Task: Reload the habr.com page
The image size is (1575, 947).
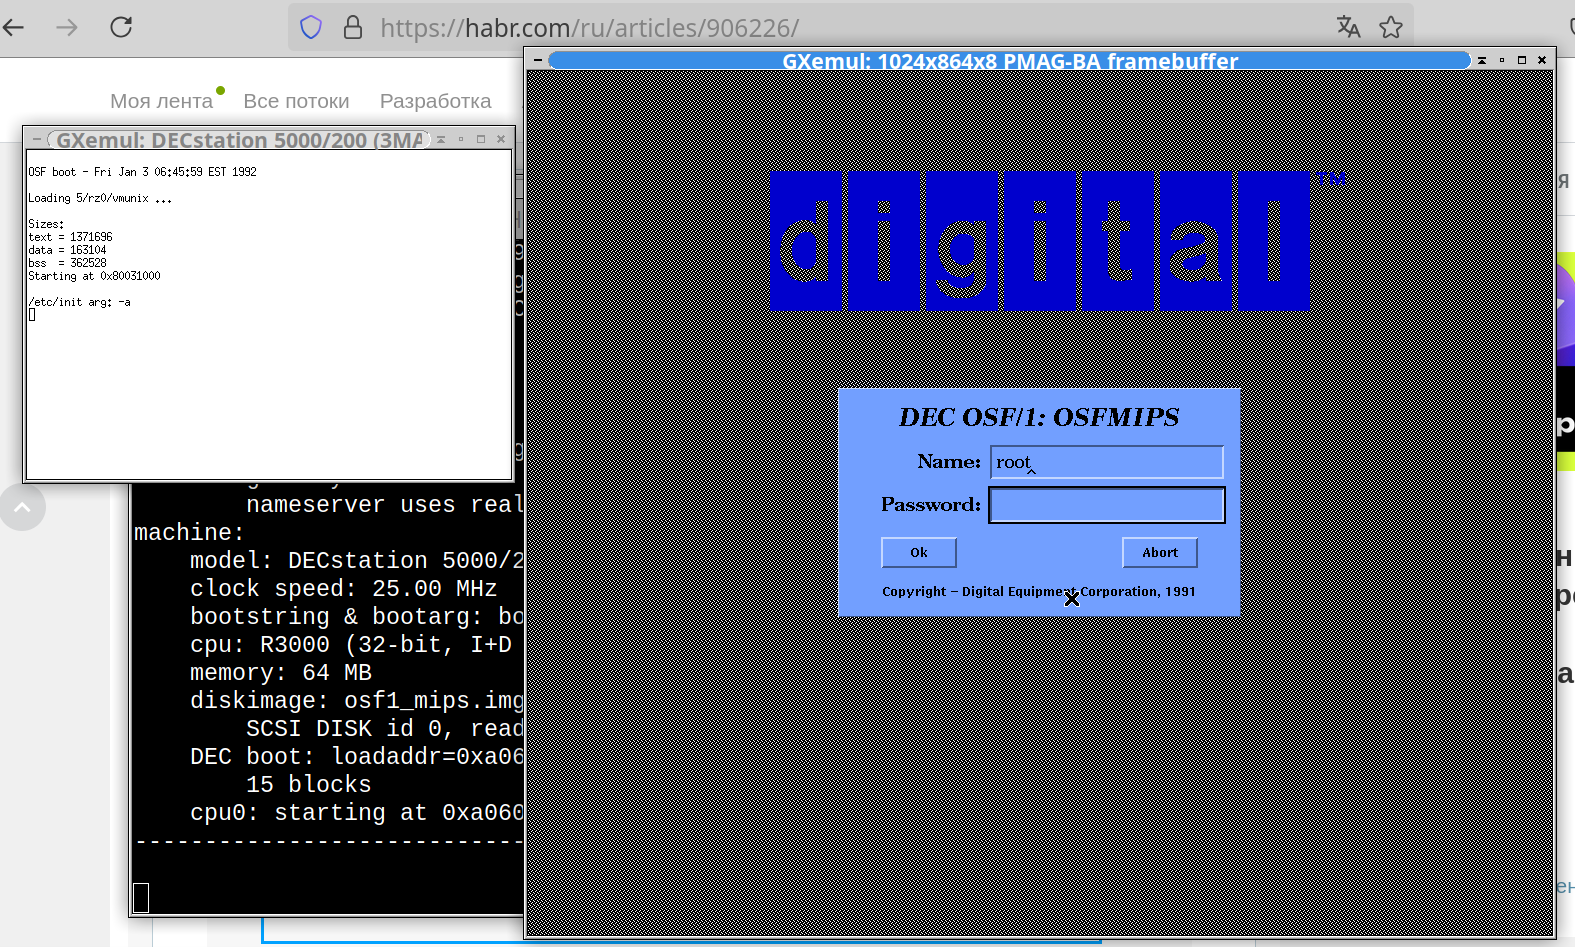Action: tap(121, 27)
